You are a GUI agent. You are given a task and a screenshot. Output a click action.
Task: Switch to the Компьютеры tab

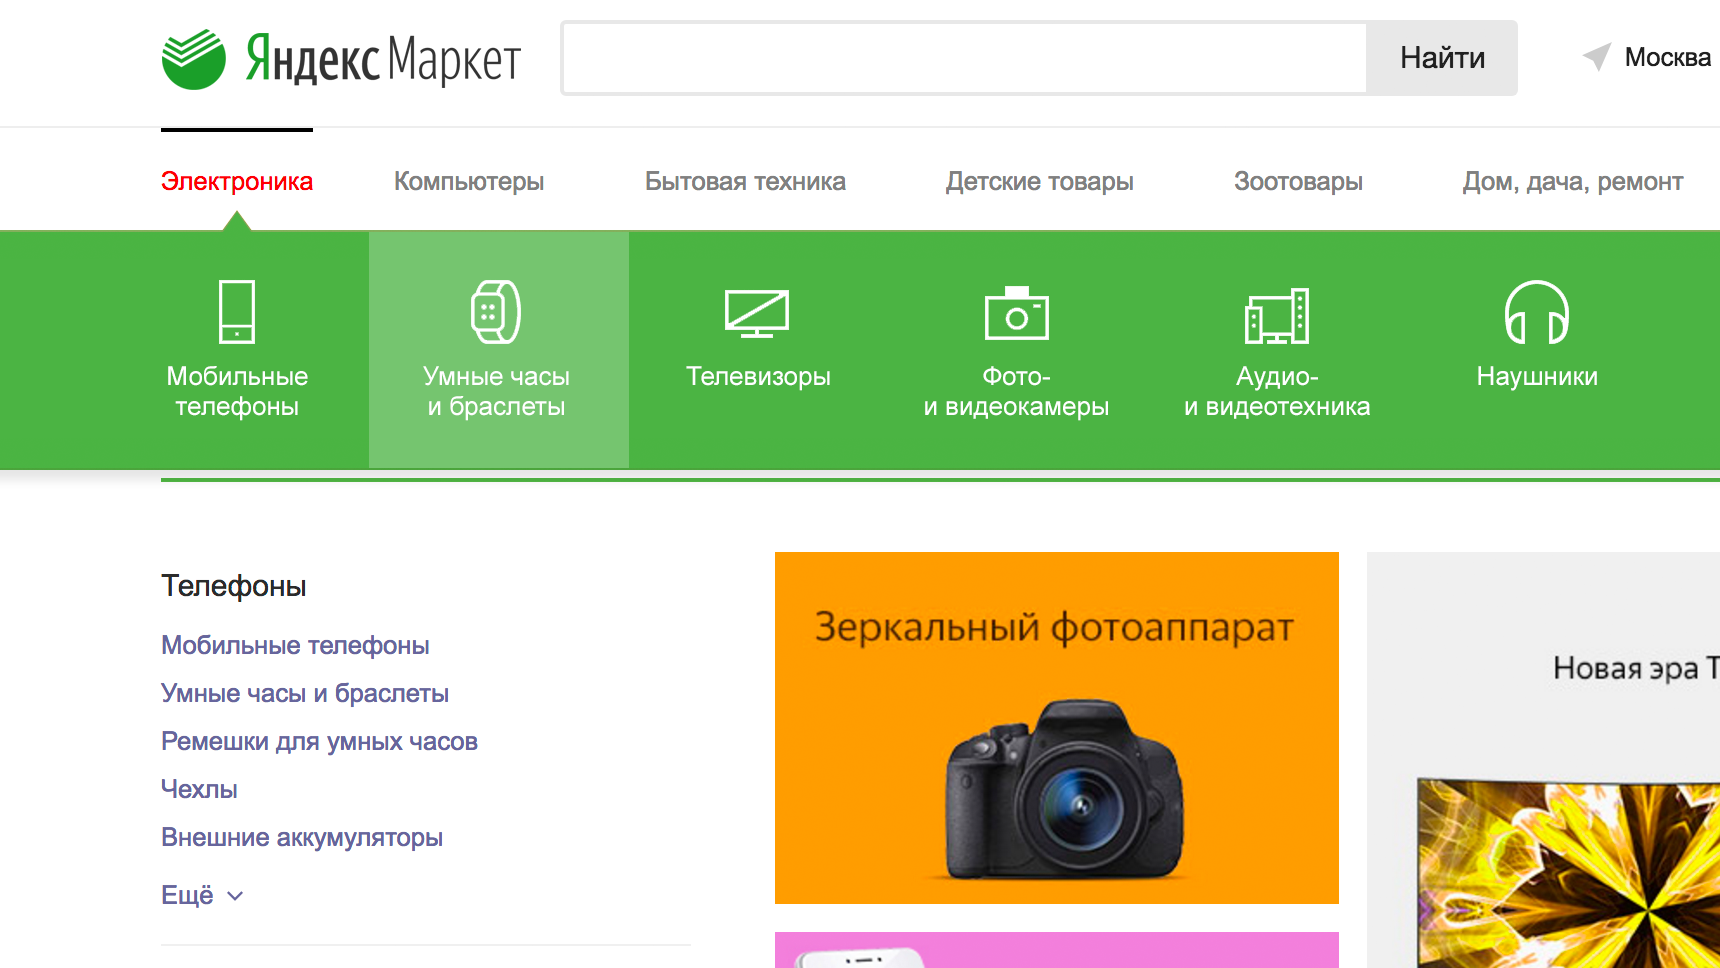pyautogui.click(x=469, y=181)
